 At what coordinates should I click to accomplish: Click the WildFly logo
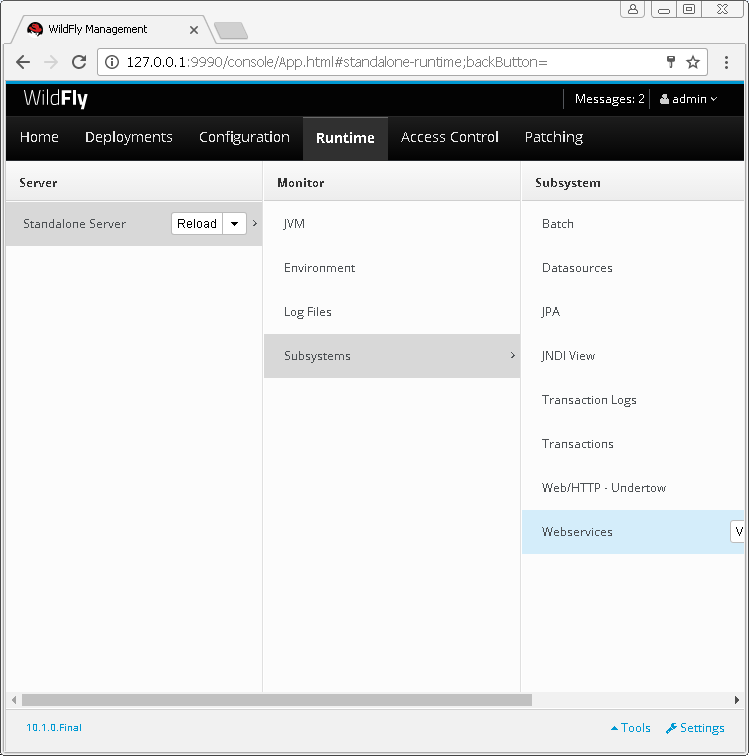pos(55,98)
